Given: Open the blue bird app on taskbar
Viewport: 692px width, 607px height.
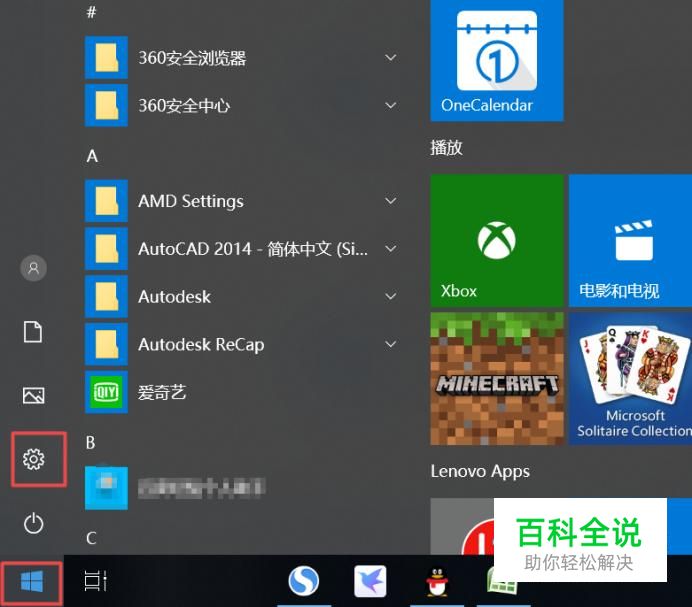Looking at the screenshot, I should (x=370, y=581).
